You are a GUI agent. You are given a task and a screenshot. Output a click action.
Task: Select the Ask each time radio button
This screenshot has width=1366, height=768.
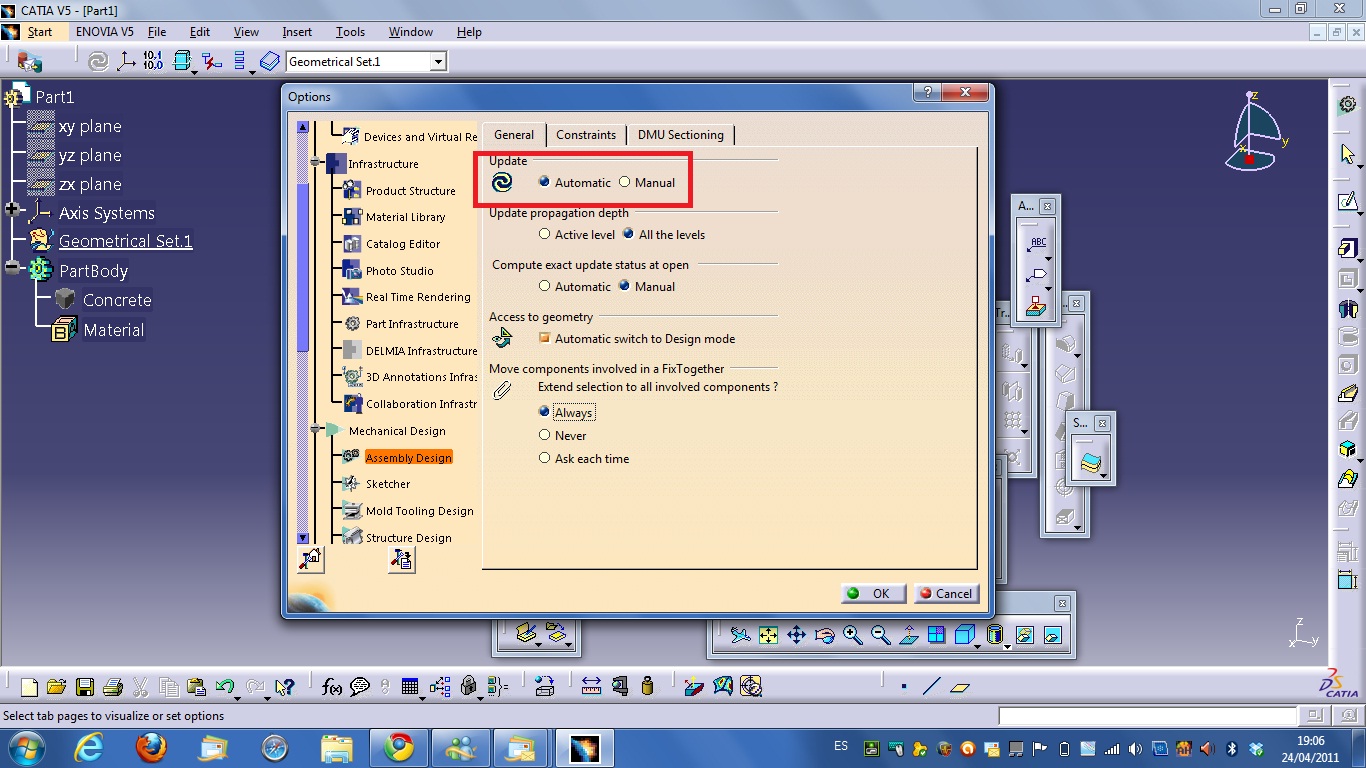(x=544, y=458)
